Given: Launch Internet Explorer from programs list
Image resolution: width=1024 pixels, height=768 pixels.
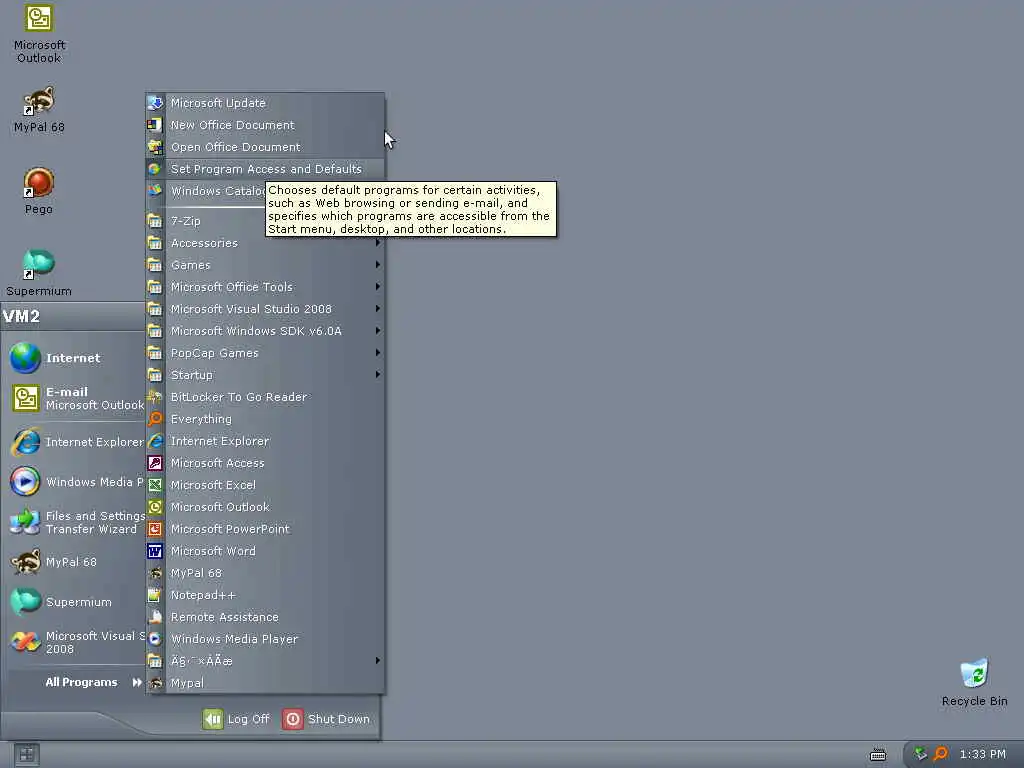Looking at the screenshot, I should point(265,441).
